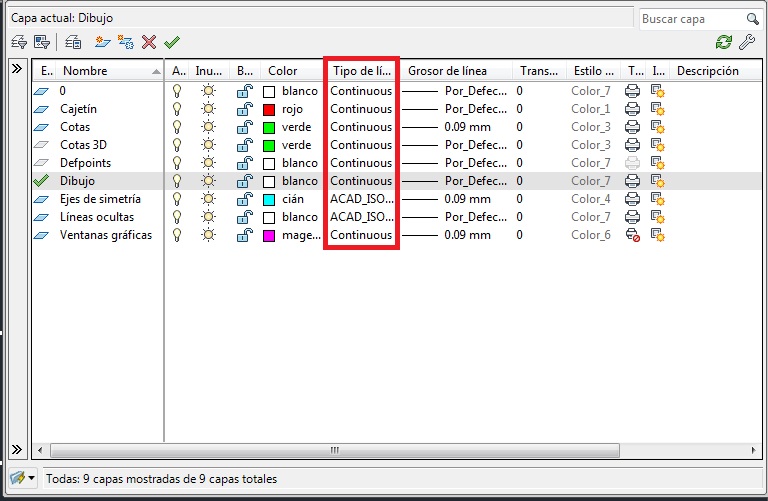The image size is (768, 501).
Task: Toggle plot icon for Defpoints layer
Action: [632, 163]
